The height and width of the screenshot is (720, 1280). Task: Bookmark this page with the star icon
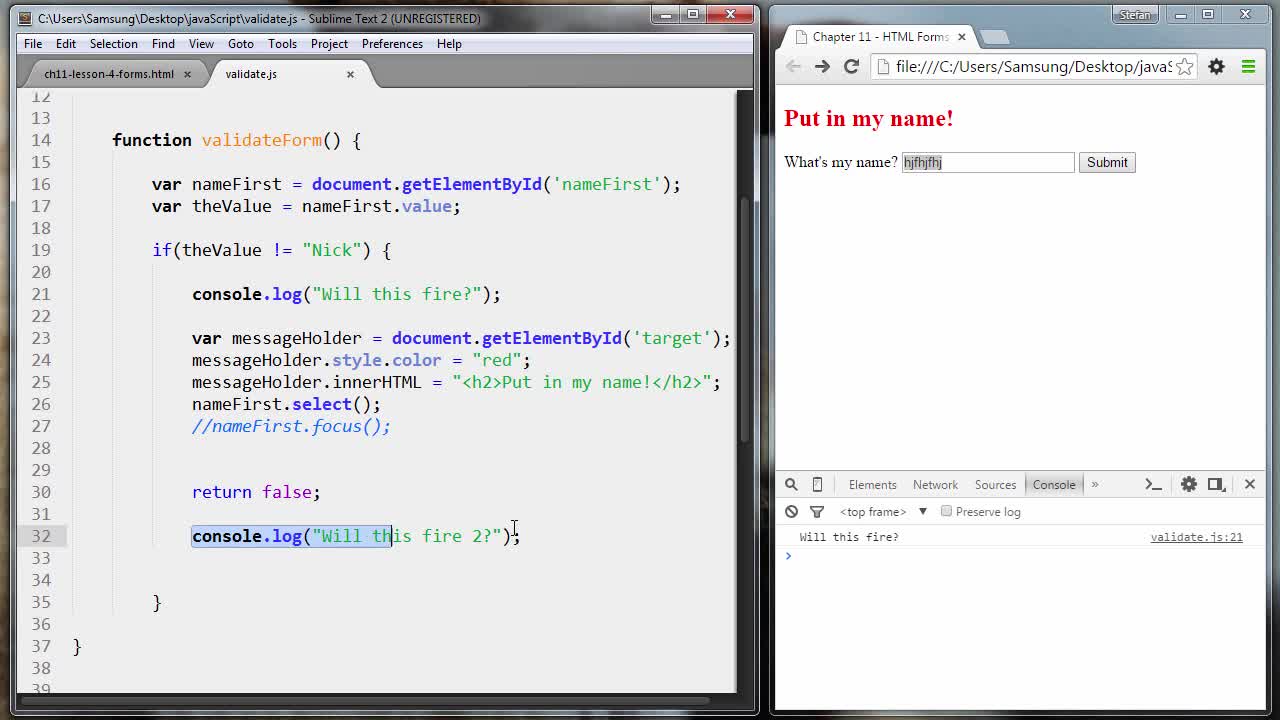pos(1184,66)
